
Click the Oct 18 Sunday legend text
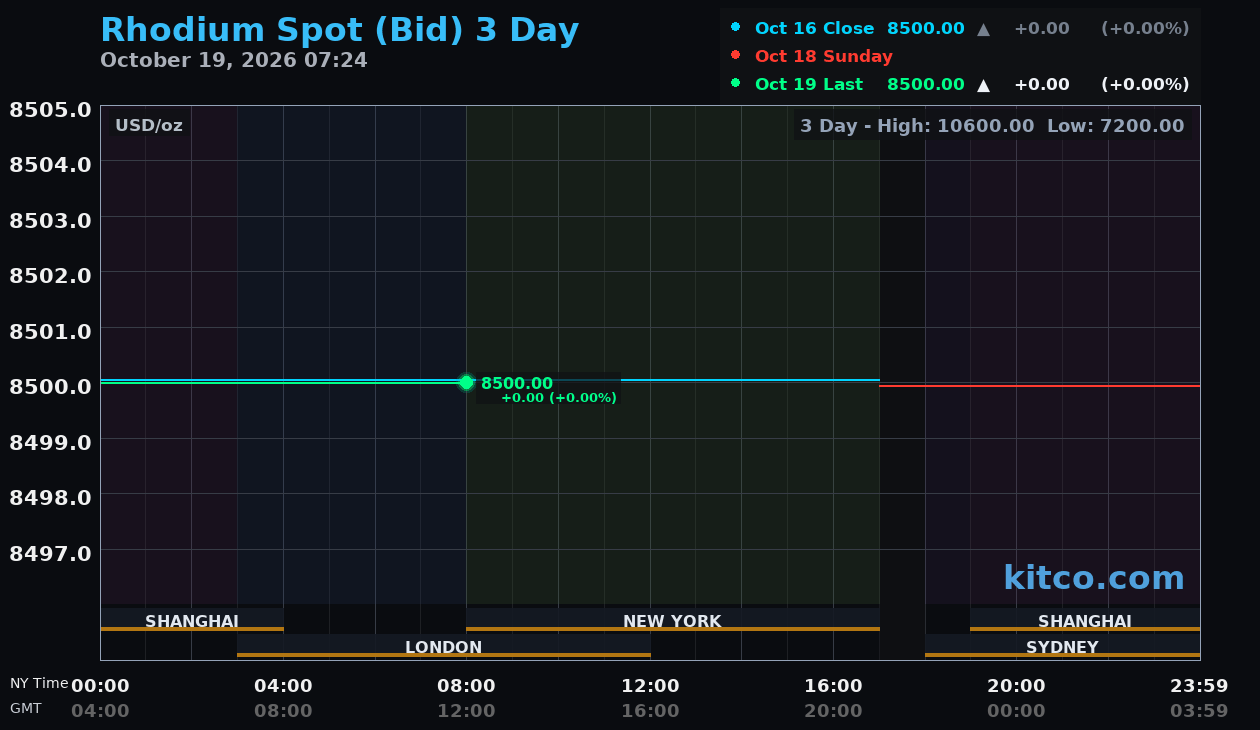(x=823, y=57)
